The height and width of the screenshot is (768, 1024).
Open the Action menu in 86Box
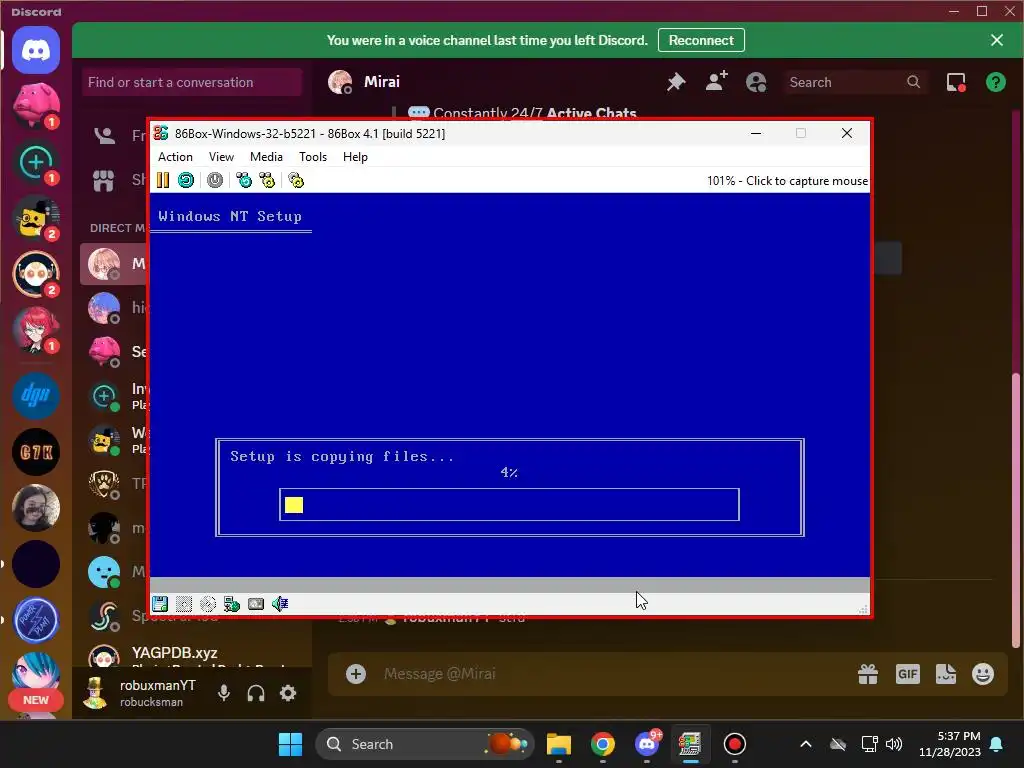tap(175, 157)
